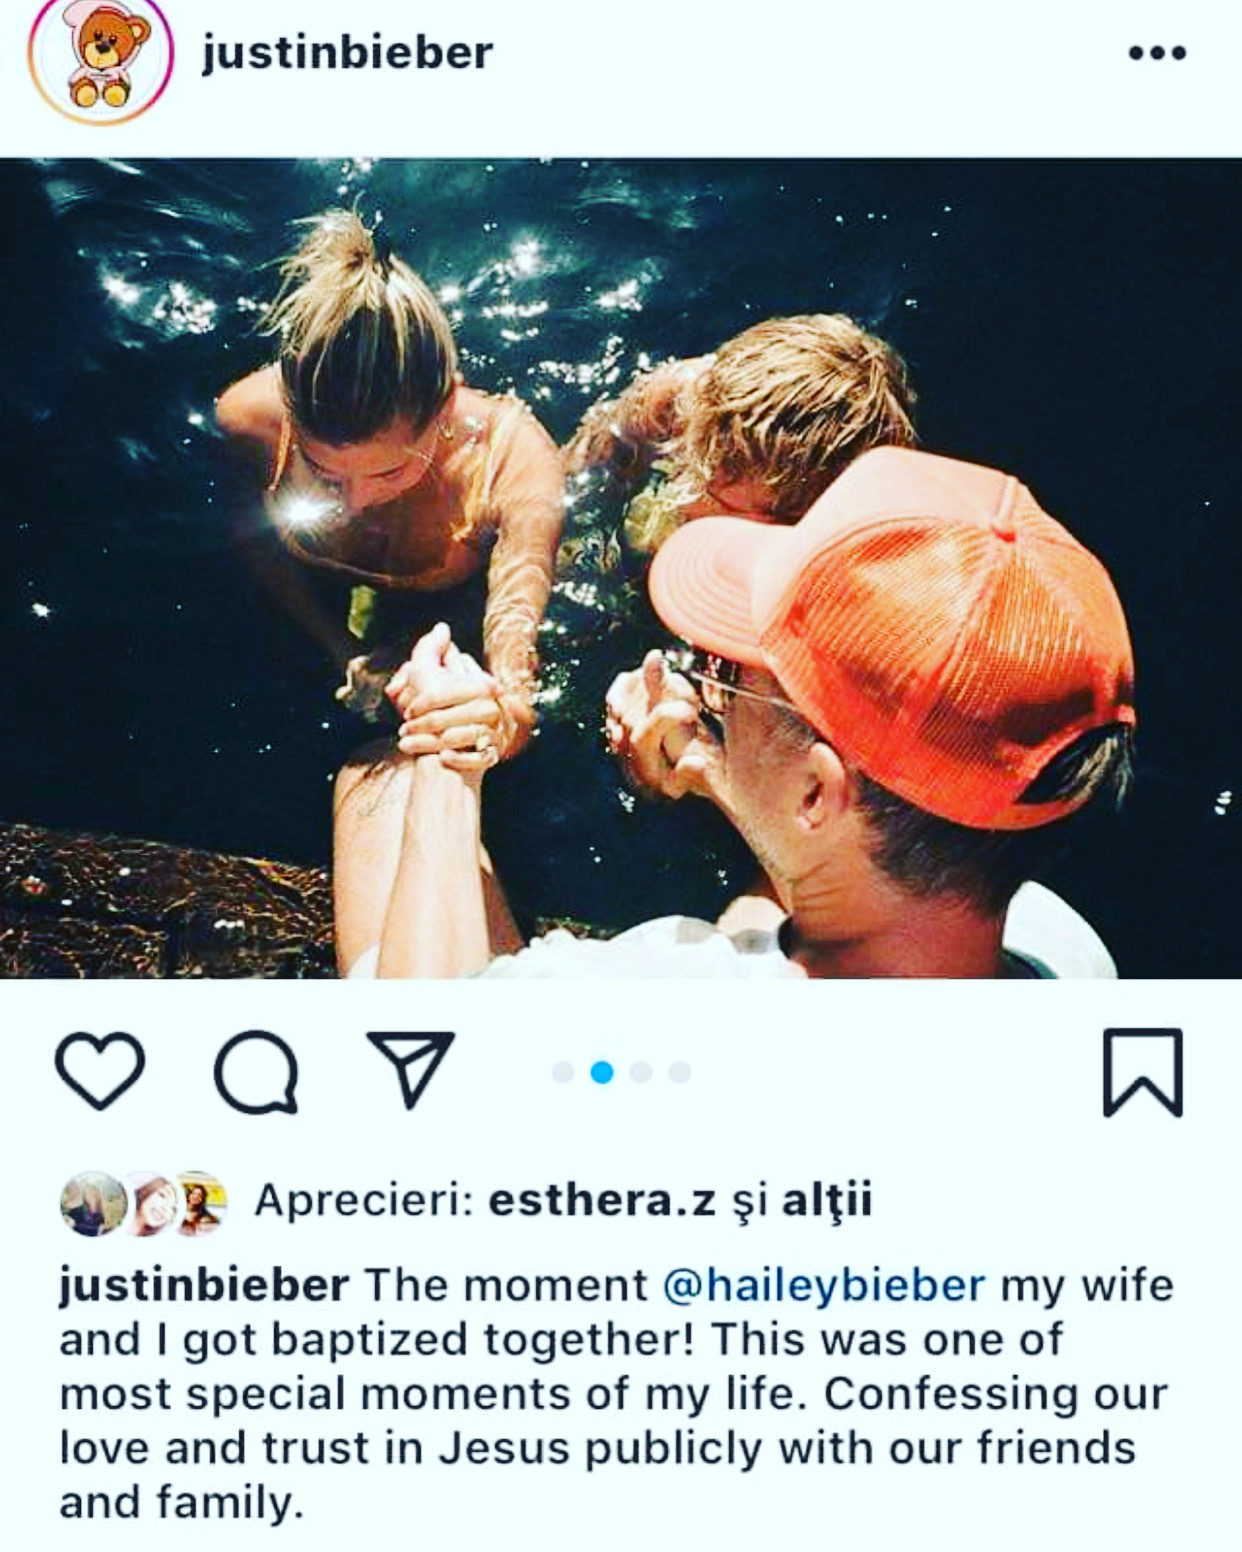The width and height of the screenshot is (1242, 1552).
Task: Go to first carousel dot
Action: 563,1072
